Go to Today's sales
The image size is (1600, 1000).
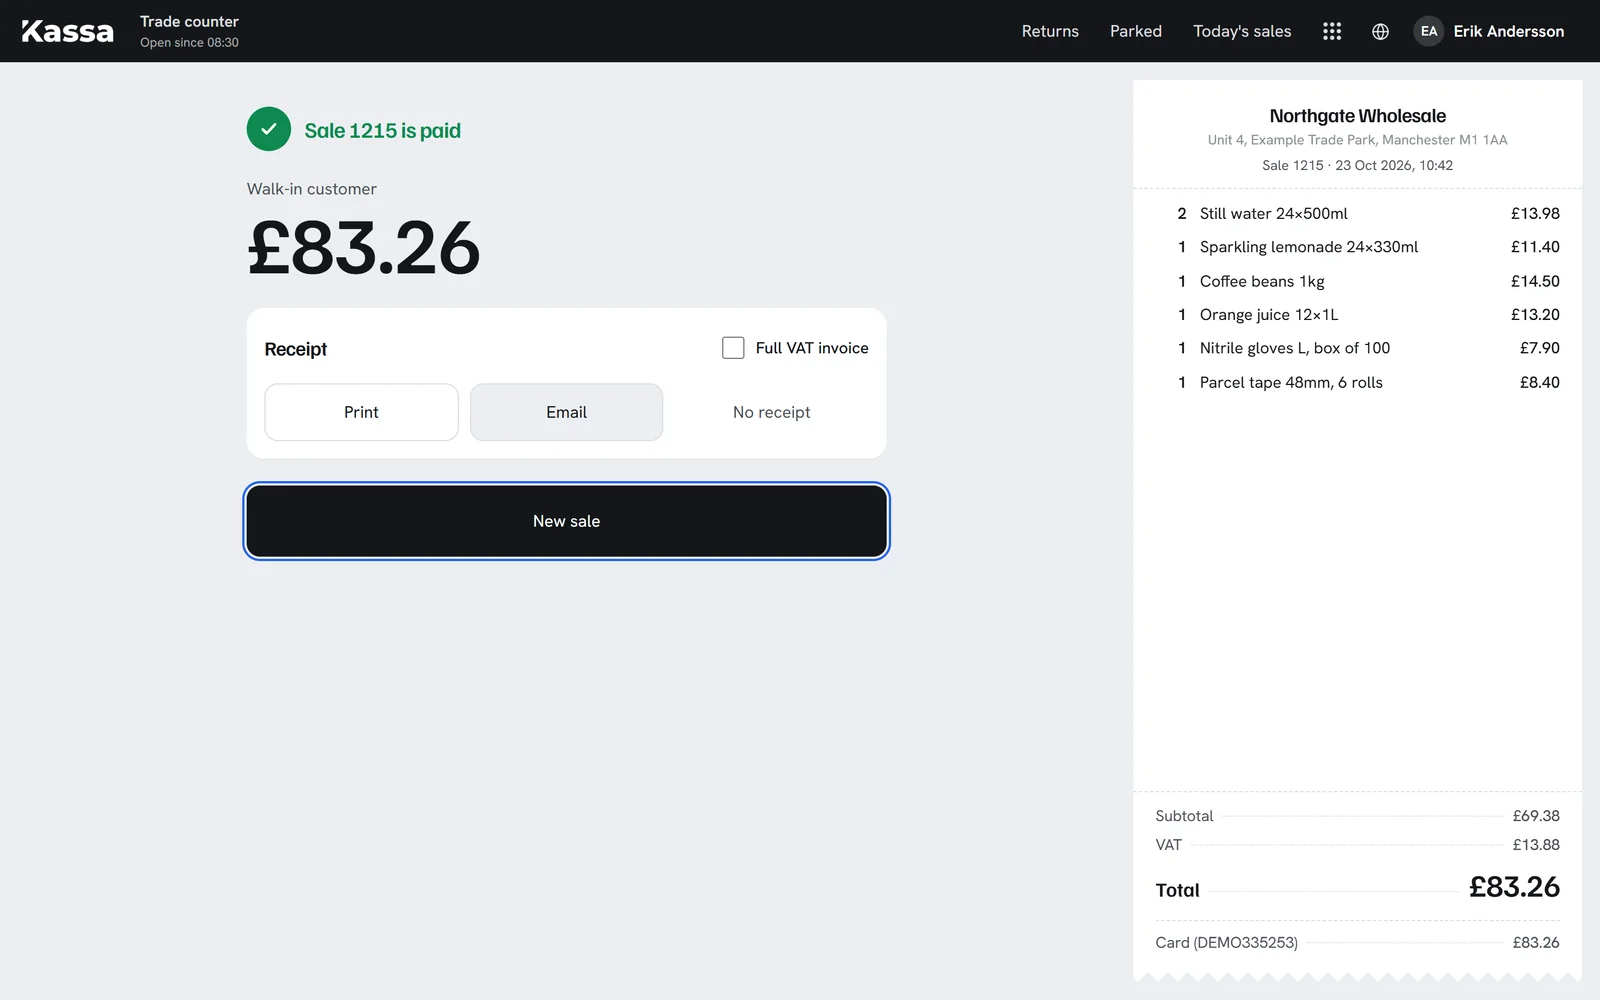pyautogui.click(x=1242, y=31)
